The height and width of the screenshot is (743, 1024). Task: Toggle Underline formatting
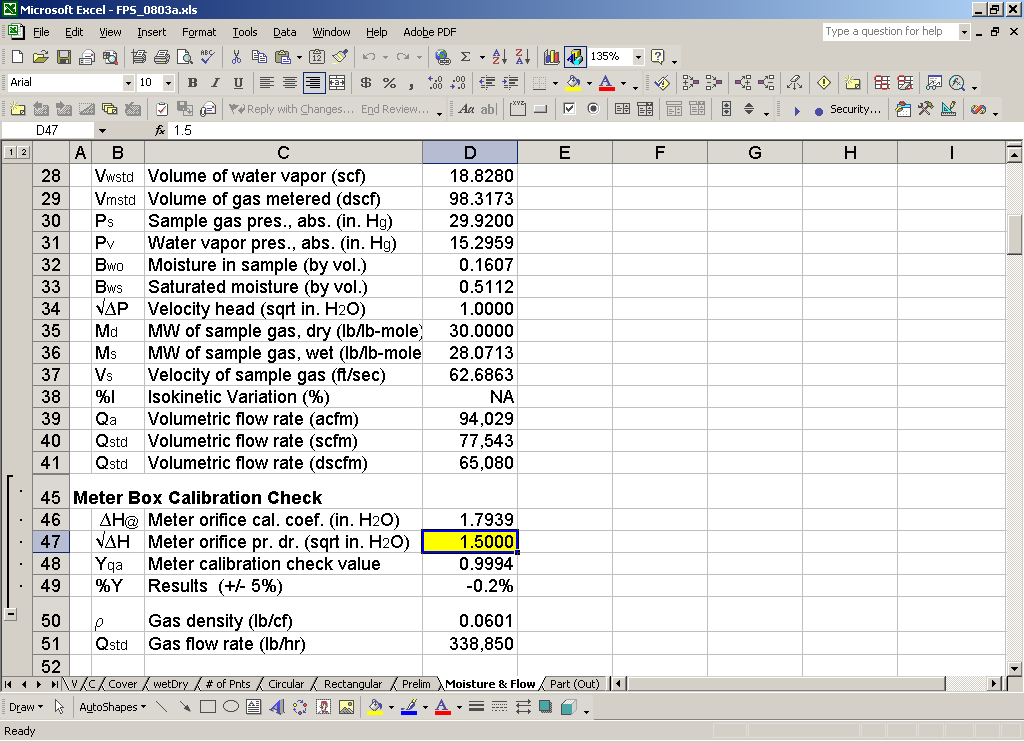[x=238, y=83]
